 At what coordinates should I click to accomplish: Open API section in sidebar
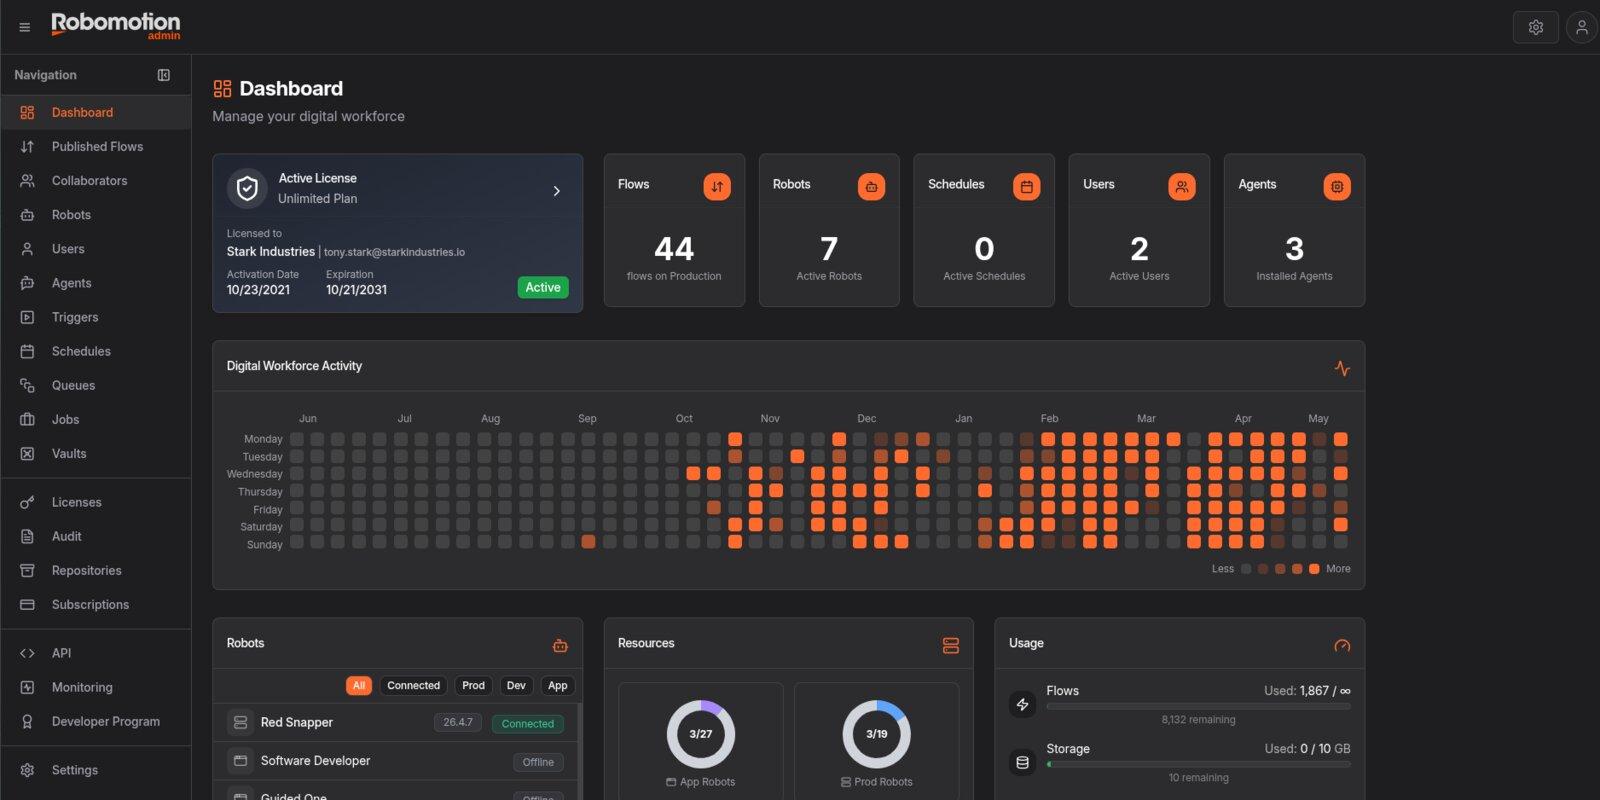[96, 653]
